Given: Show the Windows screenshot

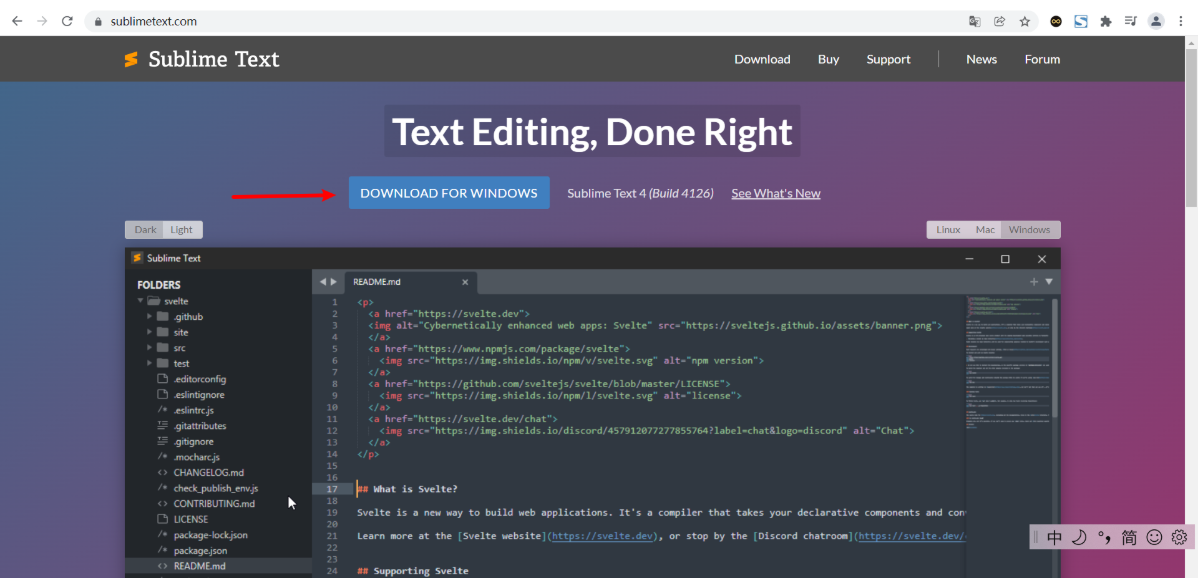Looking at the screenshot, I should tap(1030, 230).
